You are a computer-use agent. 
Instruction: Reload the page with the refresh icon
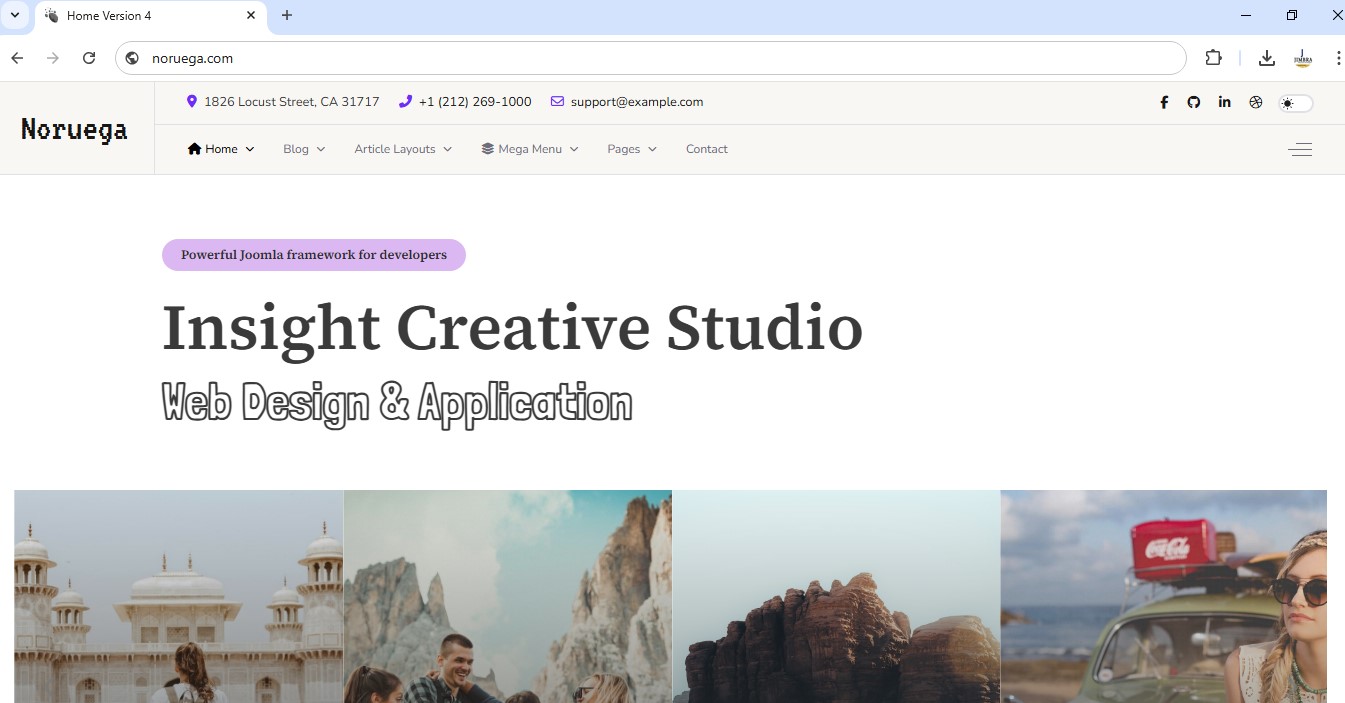coord(88,58)
